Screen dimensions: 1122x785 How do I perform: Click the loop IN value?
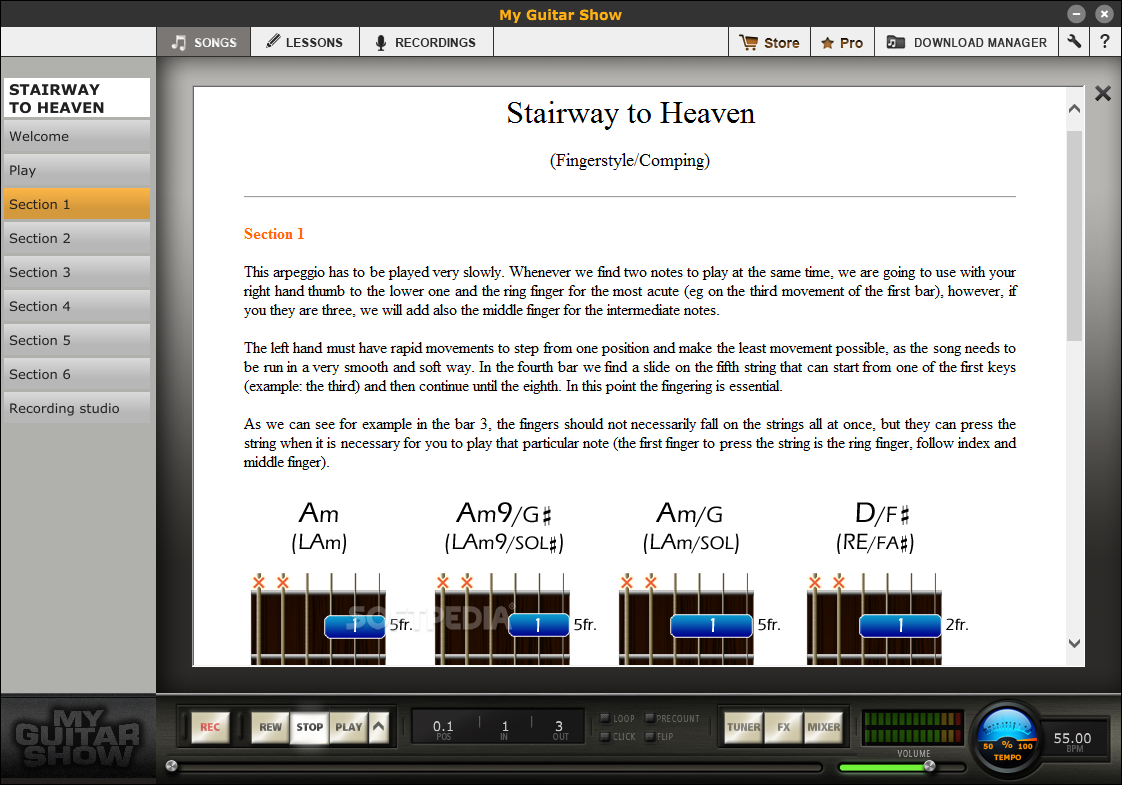pos(504,729)
